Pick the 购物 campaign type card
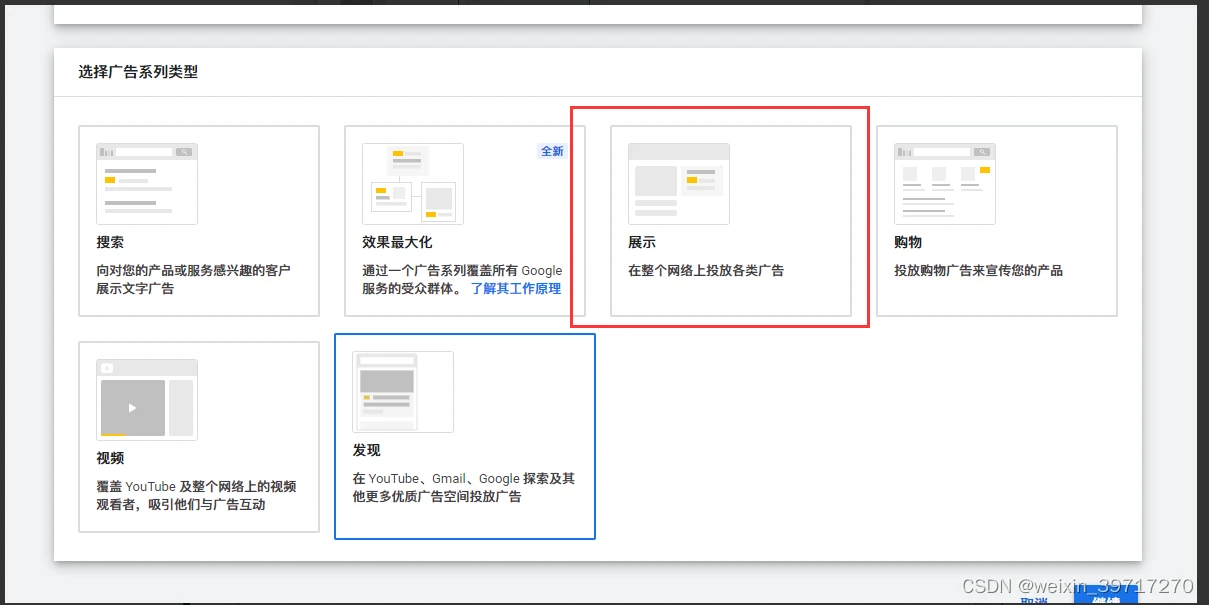The width and height of the screenshot is (1209, 605). point(997,221)
